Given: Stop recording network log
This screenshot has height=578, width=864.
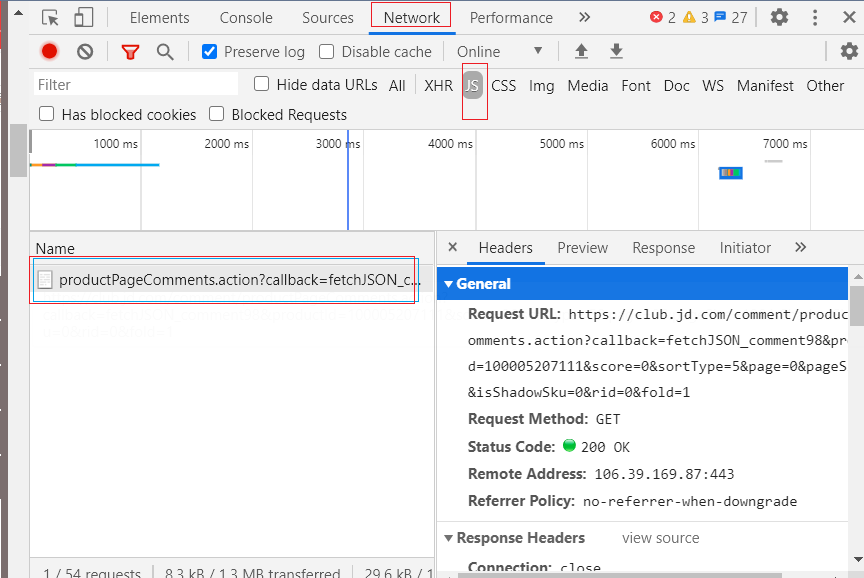Looking at the screenshot, I should click(49, 52).
